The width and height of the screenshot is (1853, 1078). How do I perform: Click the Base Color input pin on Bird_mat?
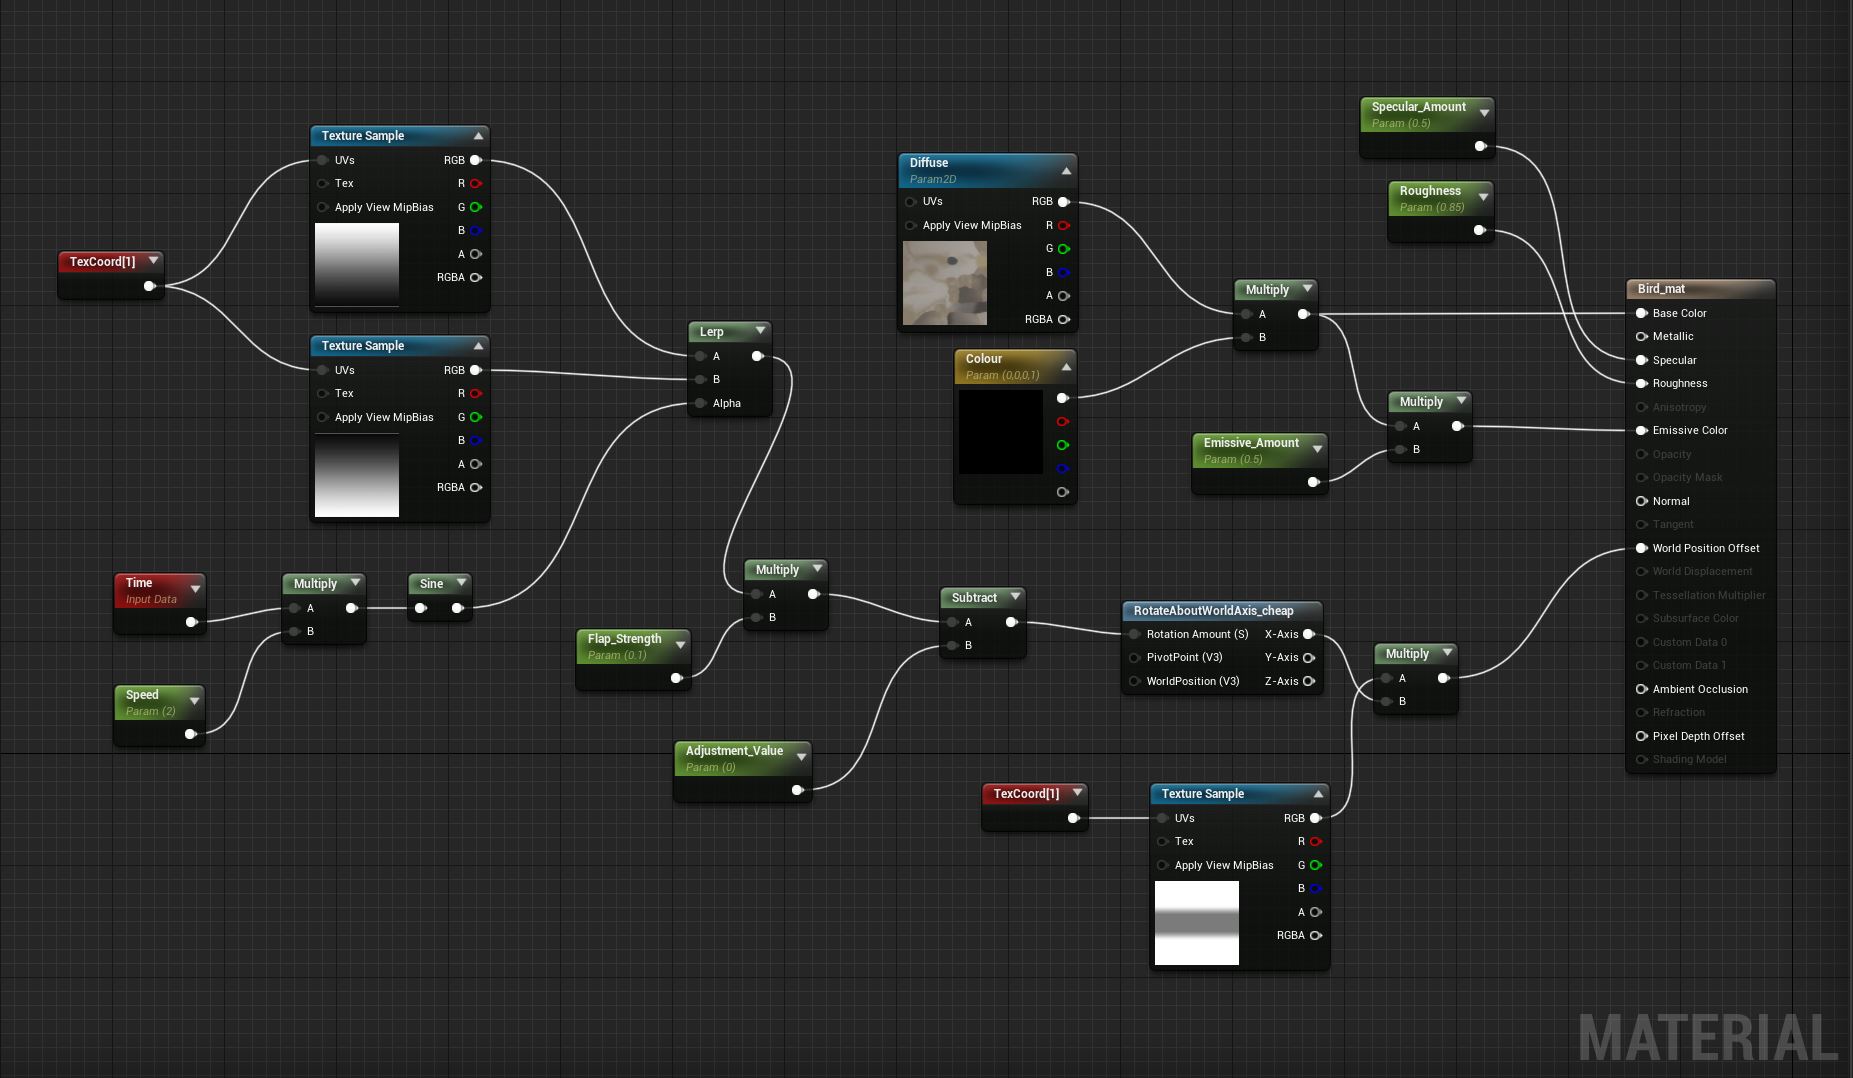click(x=1641, y=313)
